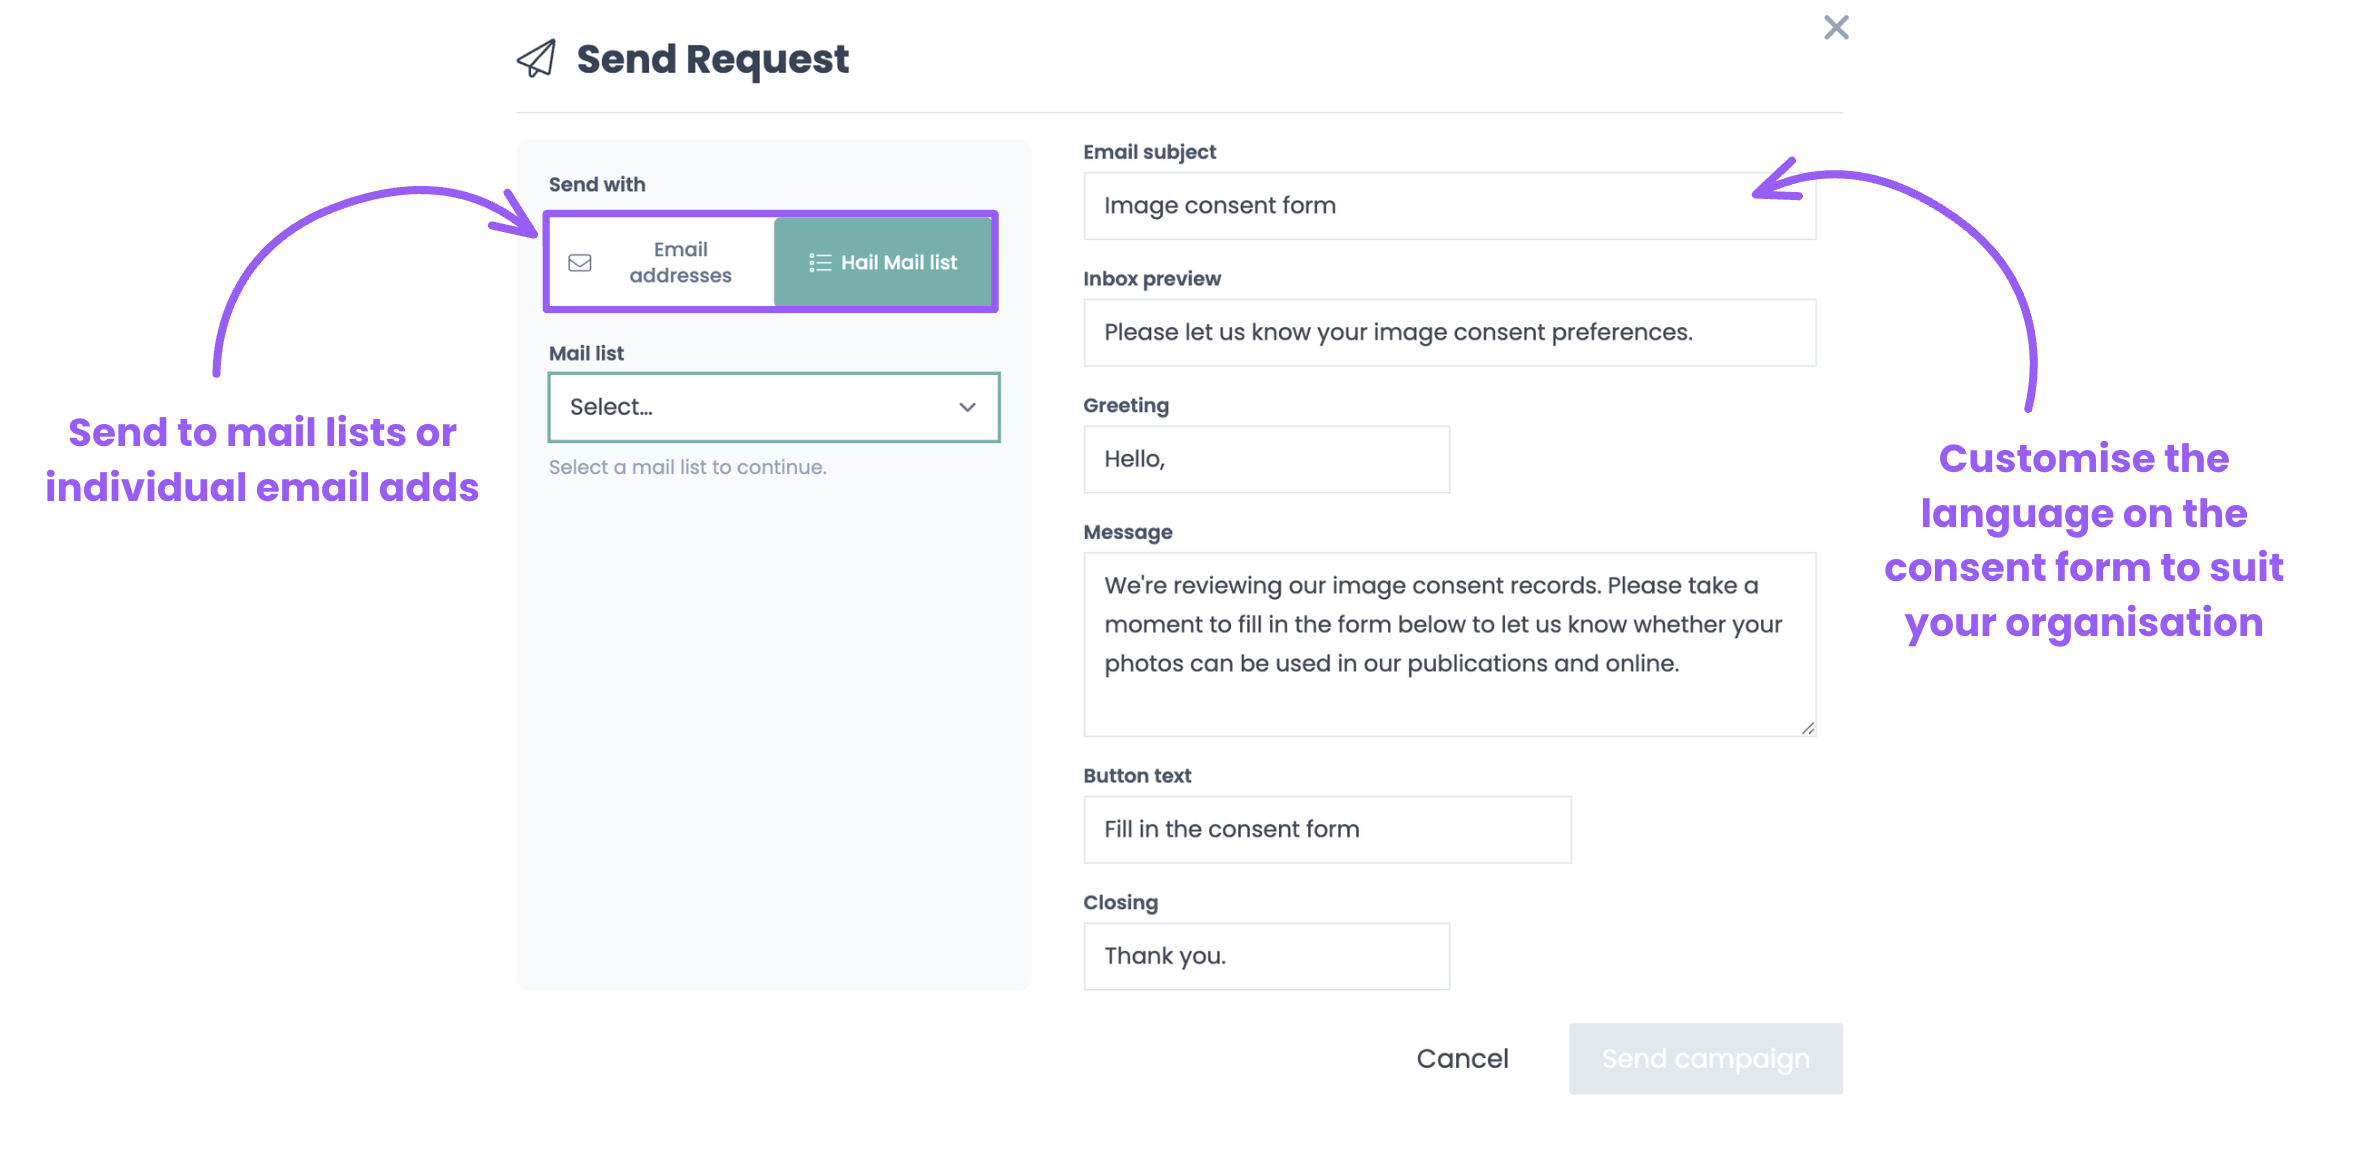Click the Send Request title text
This screenshot has width=2358, height=1150.
pos(713,60)
